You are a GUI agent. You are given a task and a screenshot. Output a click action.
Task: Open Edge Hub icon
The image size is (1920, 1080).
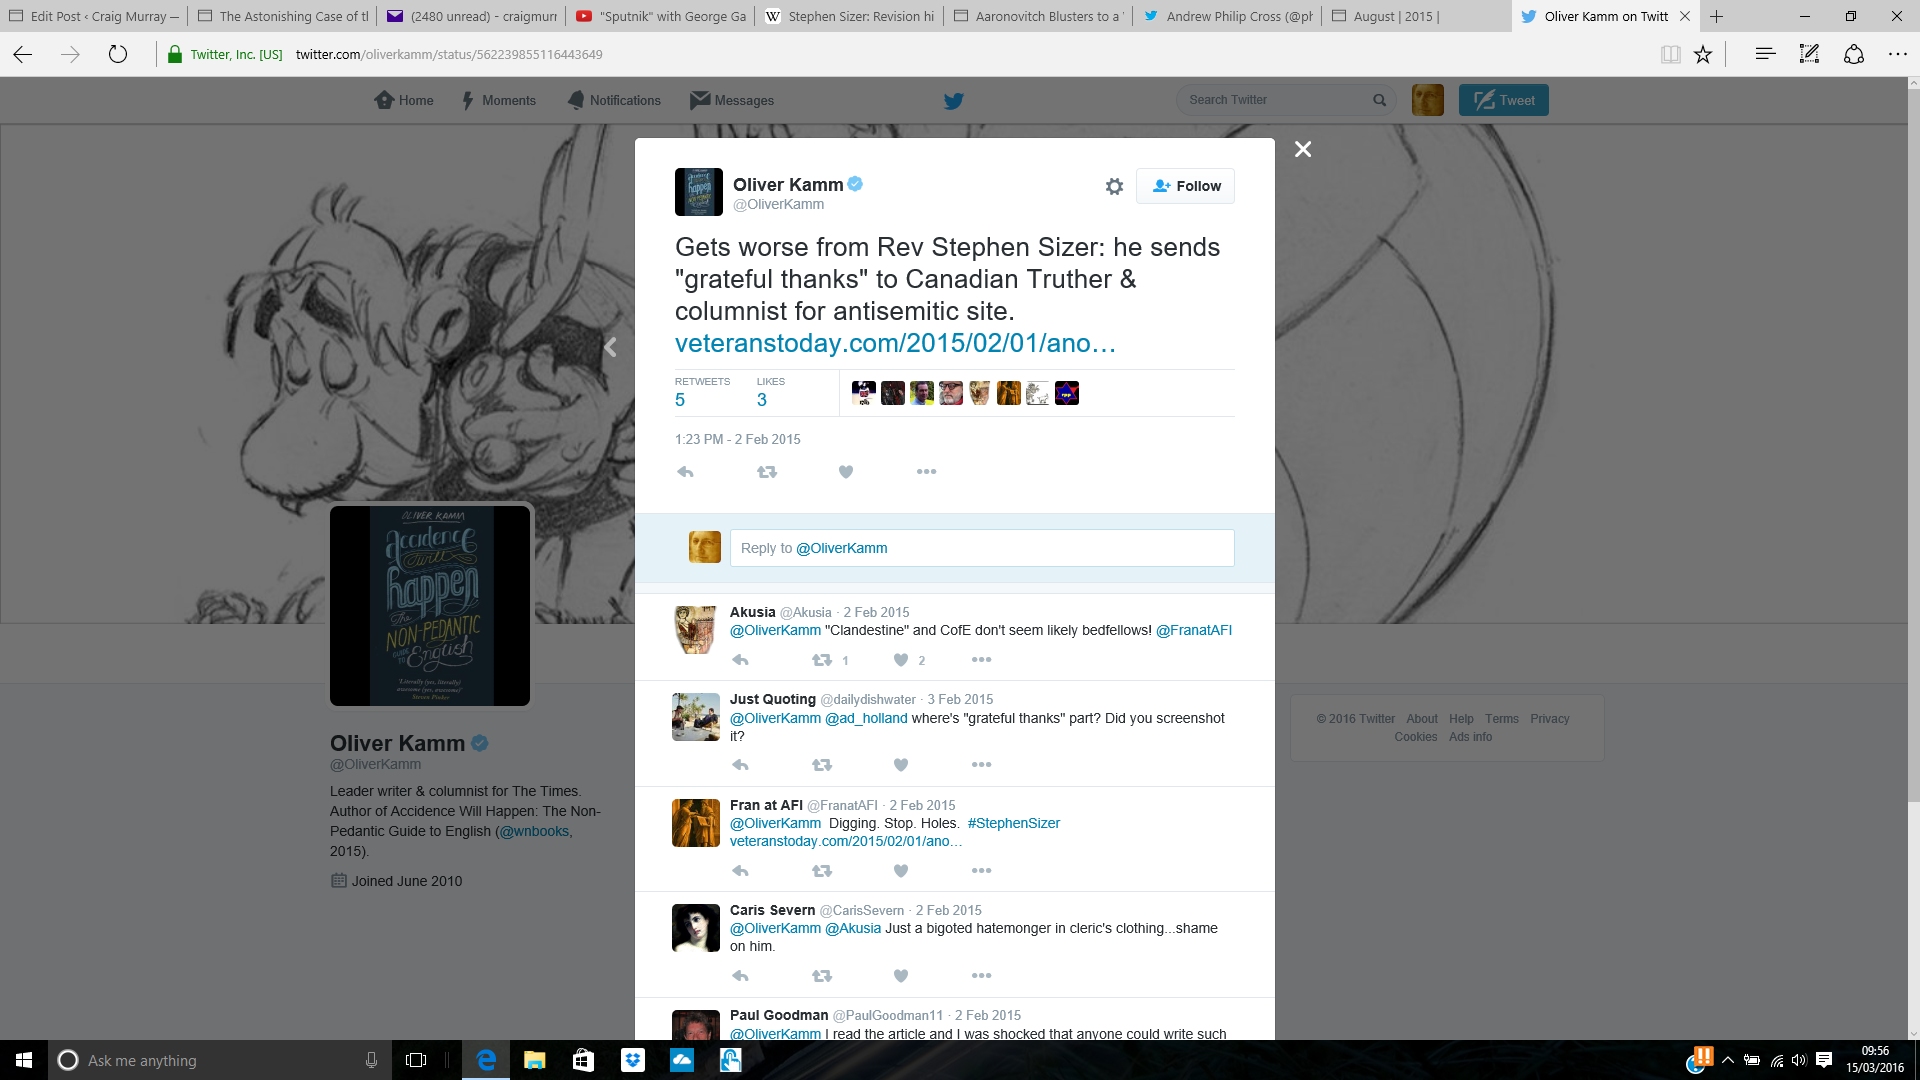click(1765, 54)
